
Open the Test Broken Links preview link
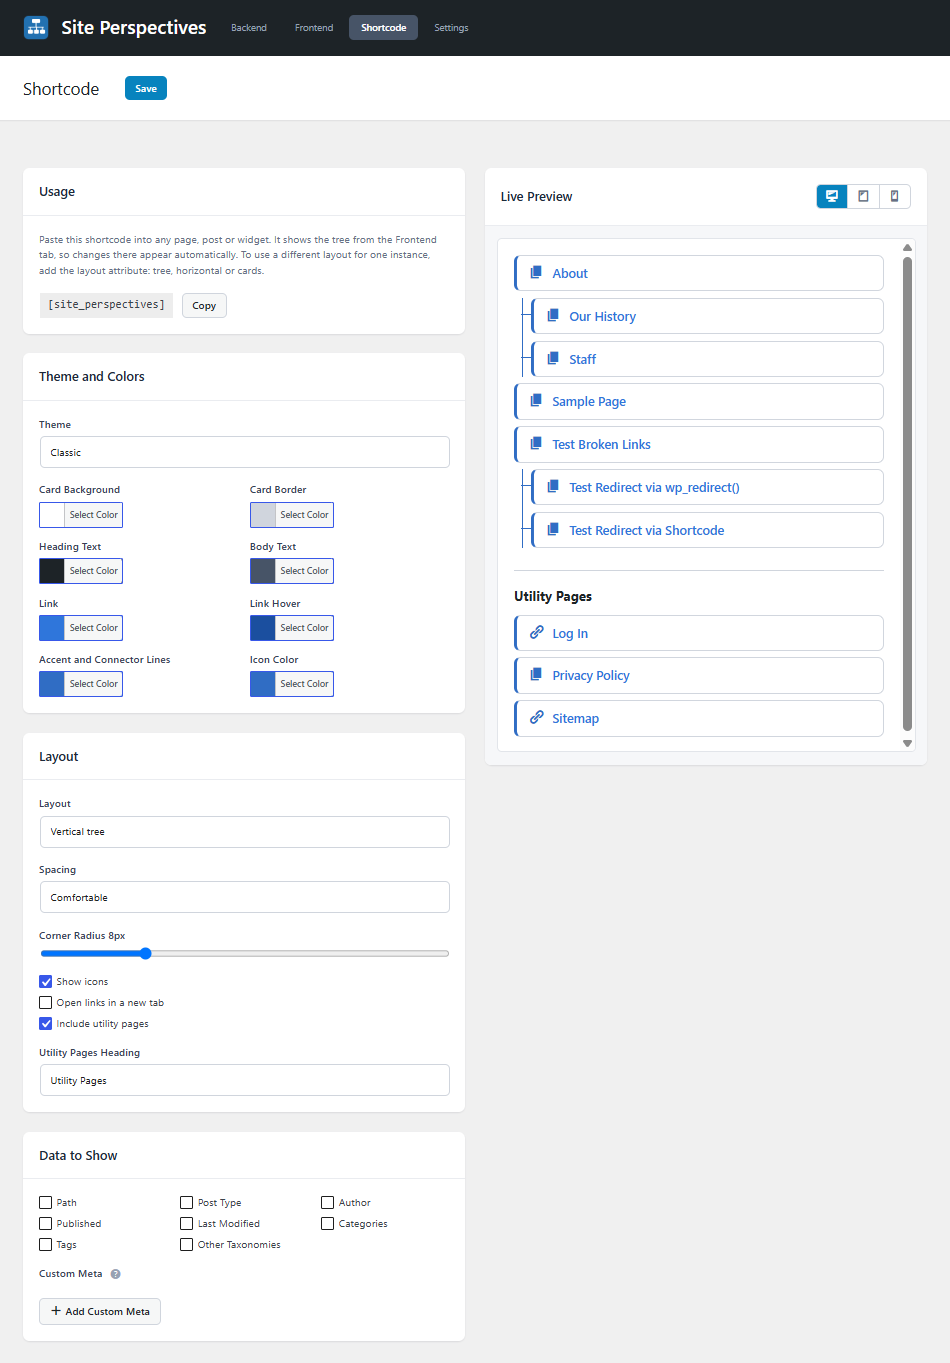click(x=601, y=444)
